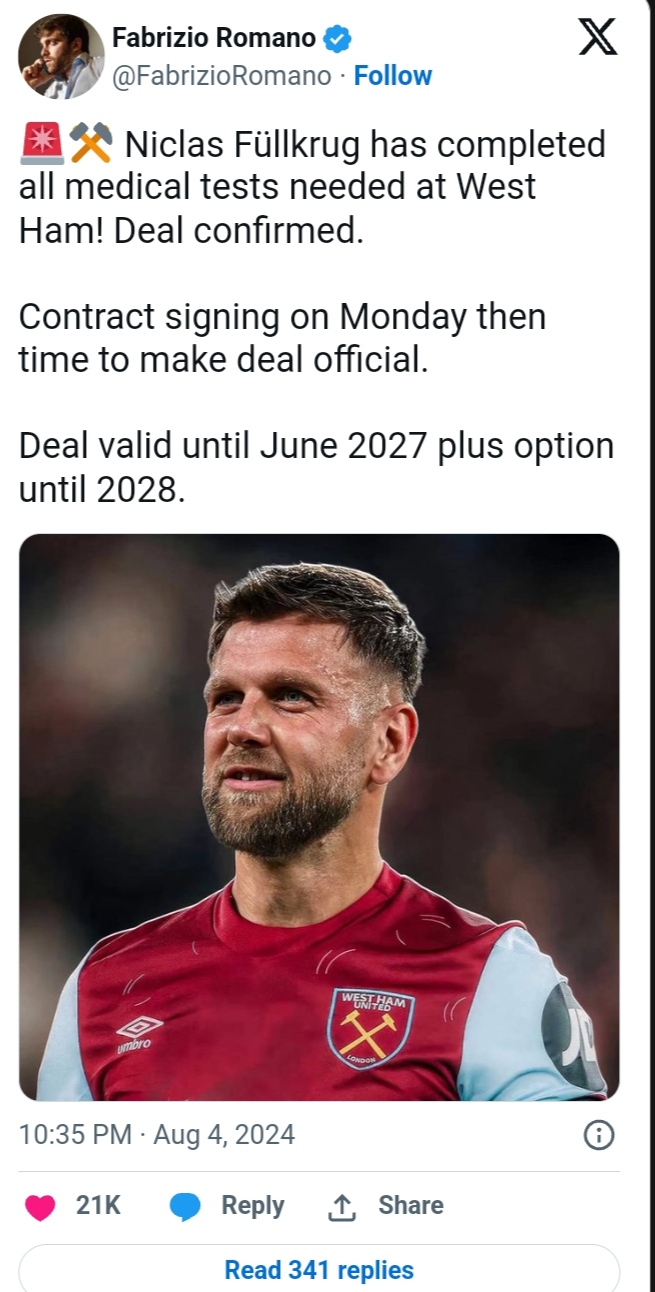Open the Fabrizio Romano display name

click(214, 39)
